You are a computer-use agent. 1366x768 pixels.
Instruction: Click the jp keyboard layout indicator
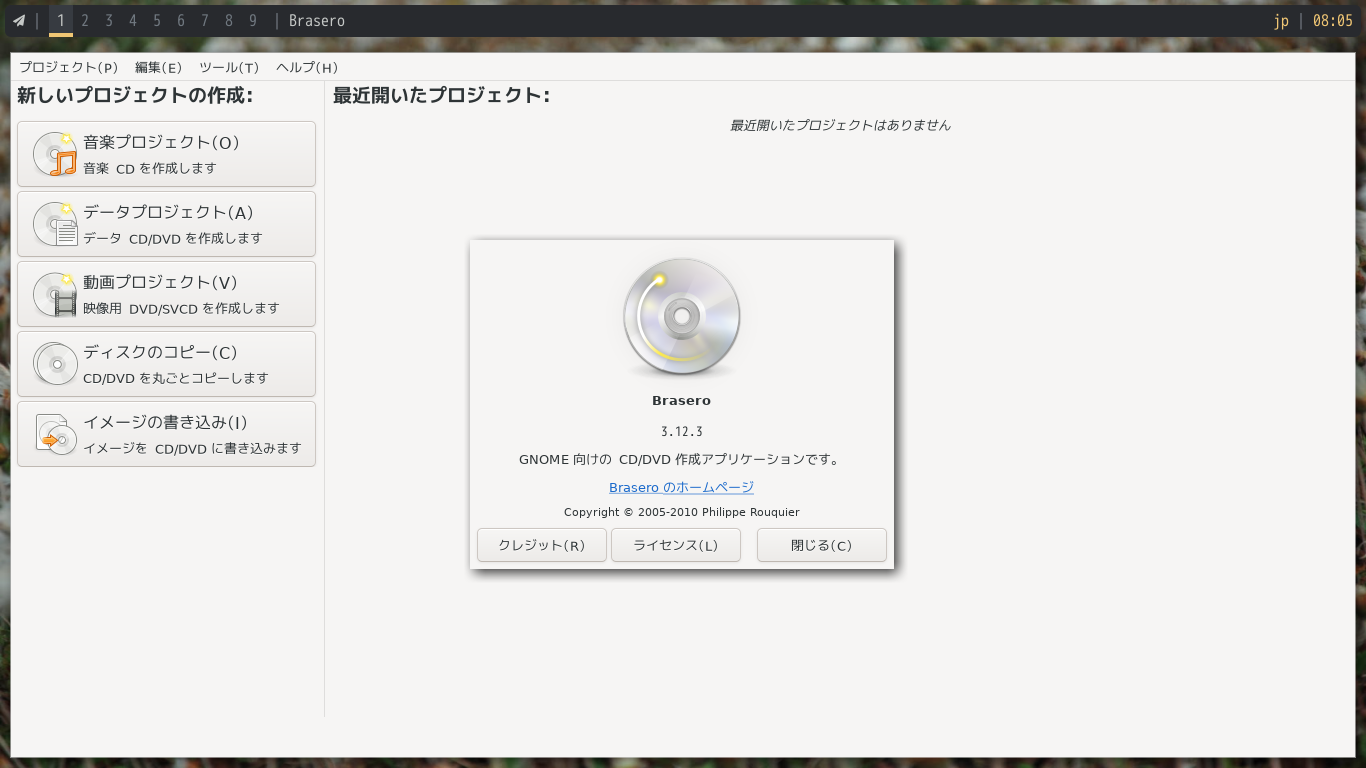click(1281, 21)
